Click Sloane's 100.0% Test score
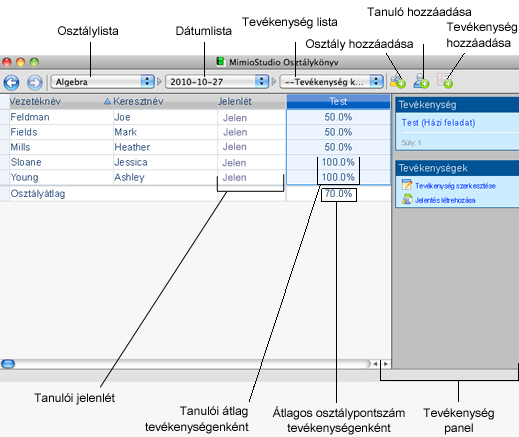 pyautogui.click(x=338, y=162)
